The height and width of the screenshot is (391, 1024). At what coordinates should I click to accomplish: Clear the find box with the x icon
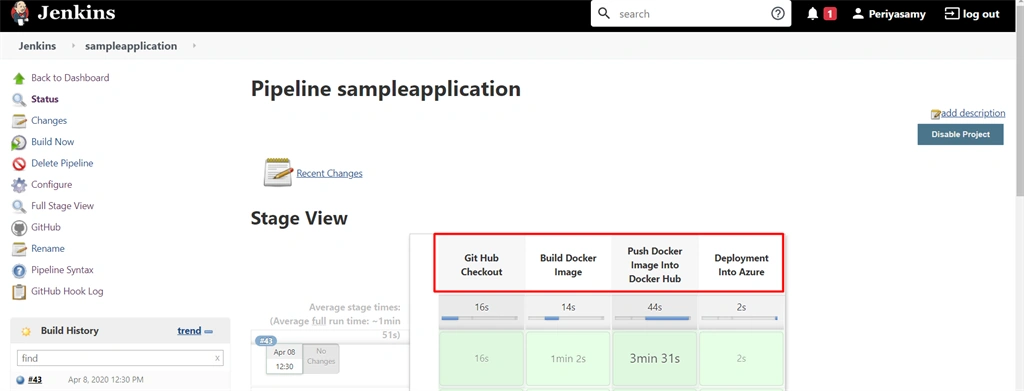tap(217, 358)
